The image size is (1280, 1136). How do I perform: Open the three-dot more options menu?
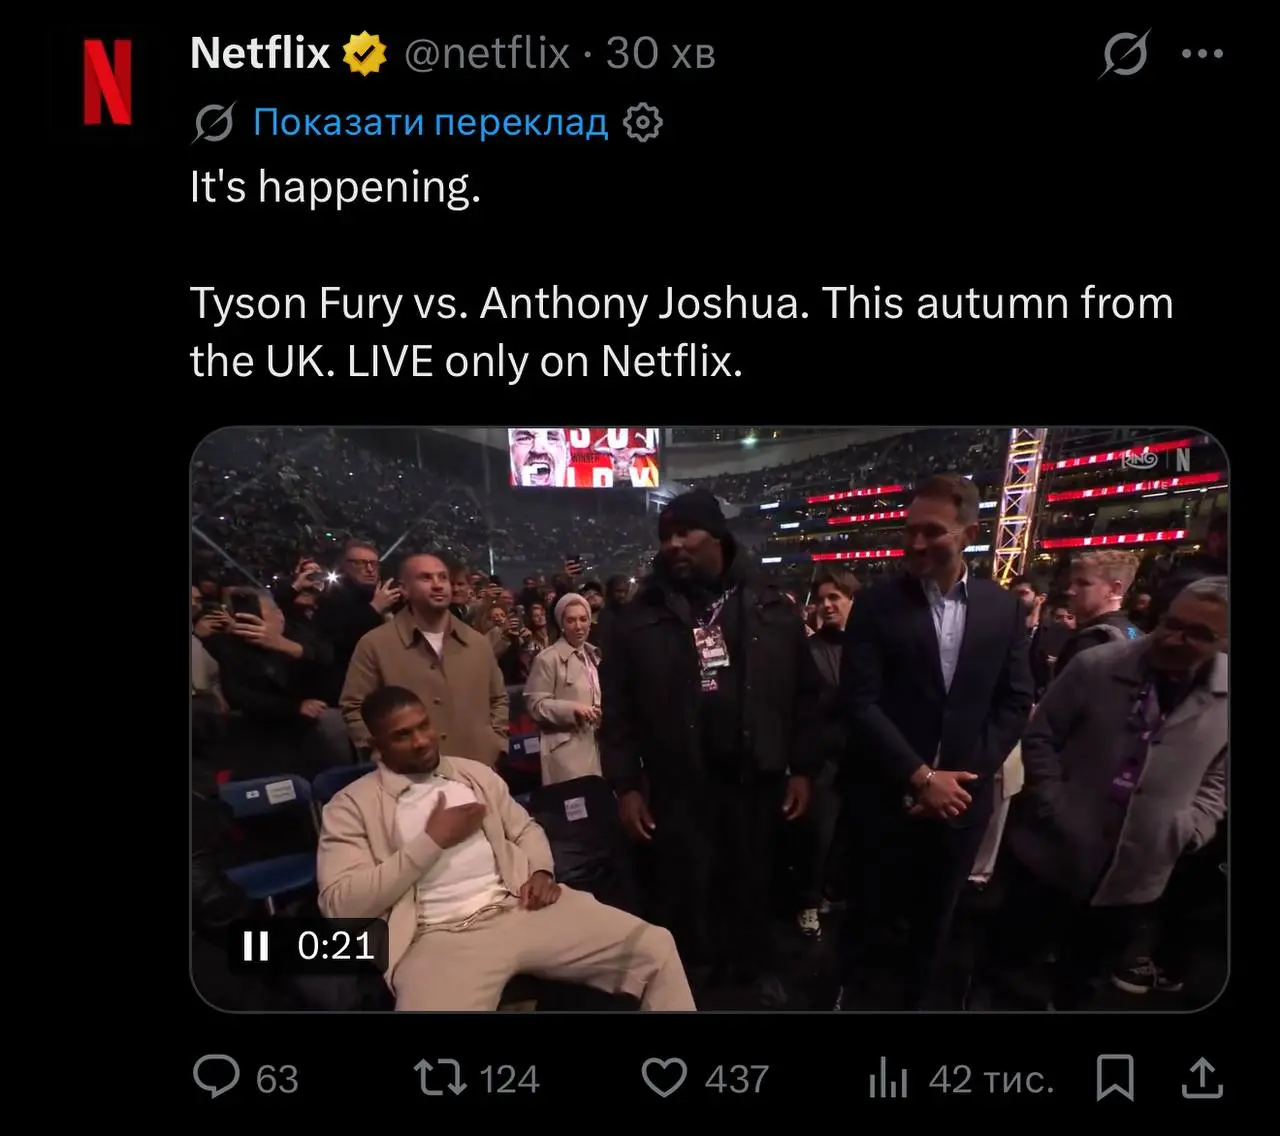coord(1202,54)
